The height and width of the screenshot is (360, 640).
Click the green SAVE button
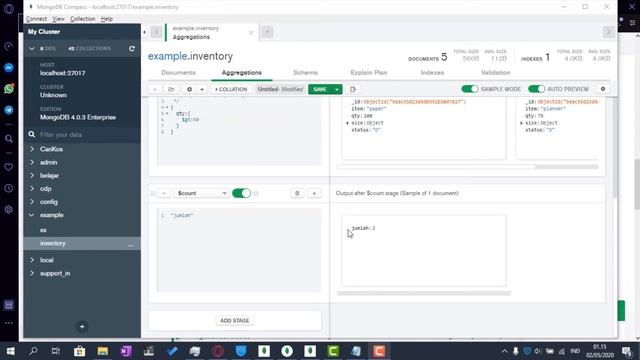(x=320, y=89)
